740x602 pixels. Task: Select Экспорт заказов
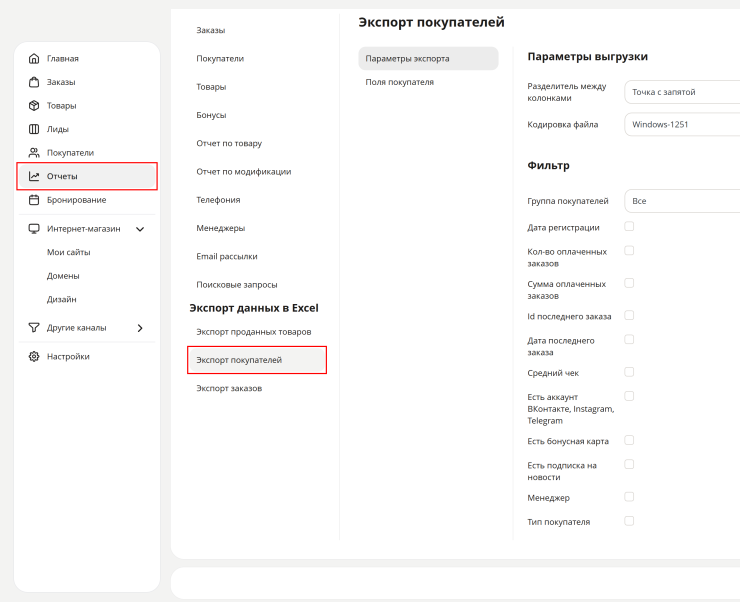pyautogui.click(x=229, y=388)
